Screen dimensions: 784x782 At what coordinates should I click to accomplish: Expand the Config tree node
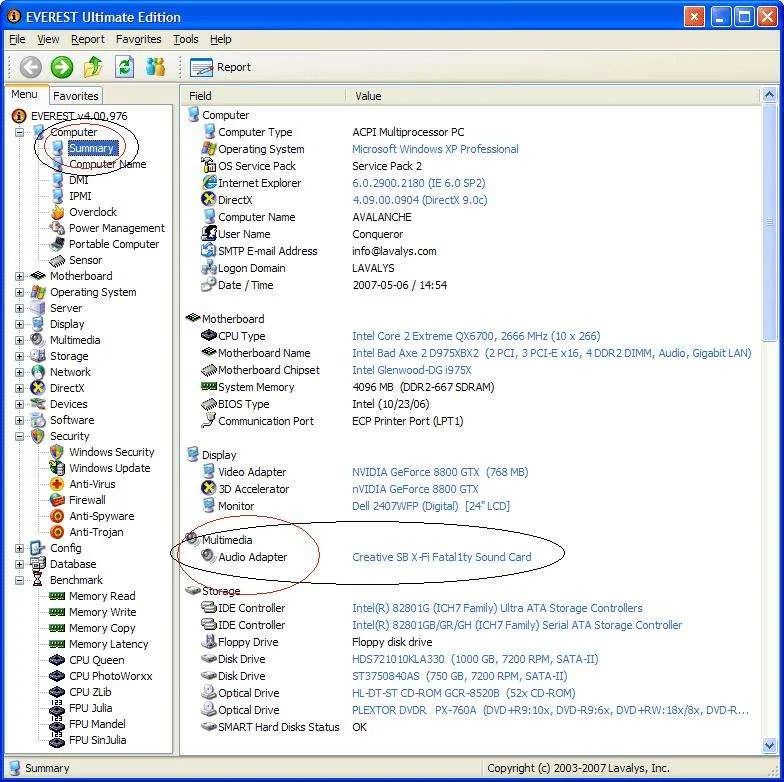(19, 548)
